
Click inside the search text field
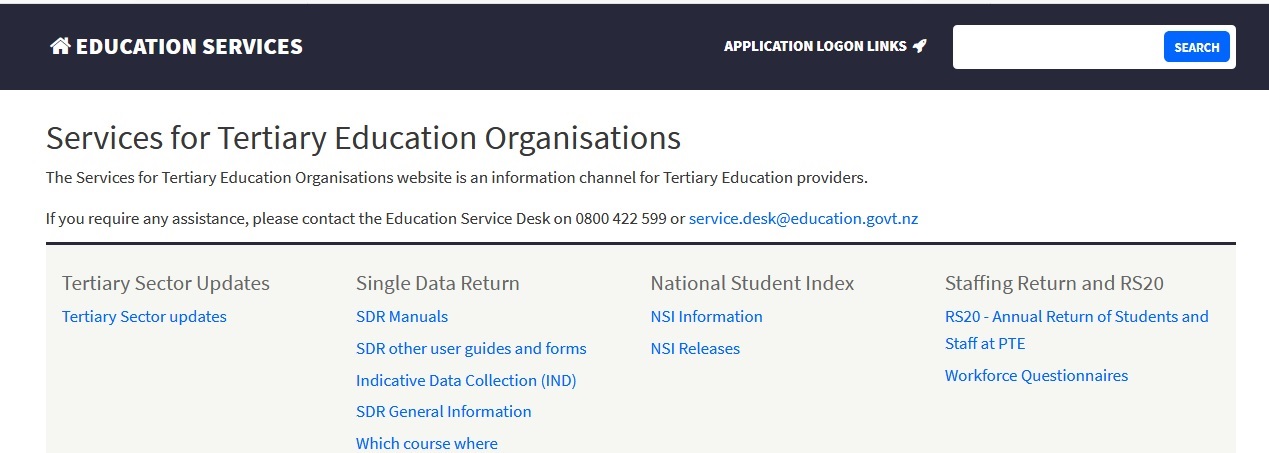pyautogui.click(x=1058, y=47)
